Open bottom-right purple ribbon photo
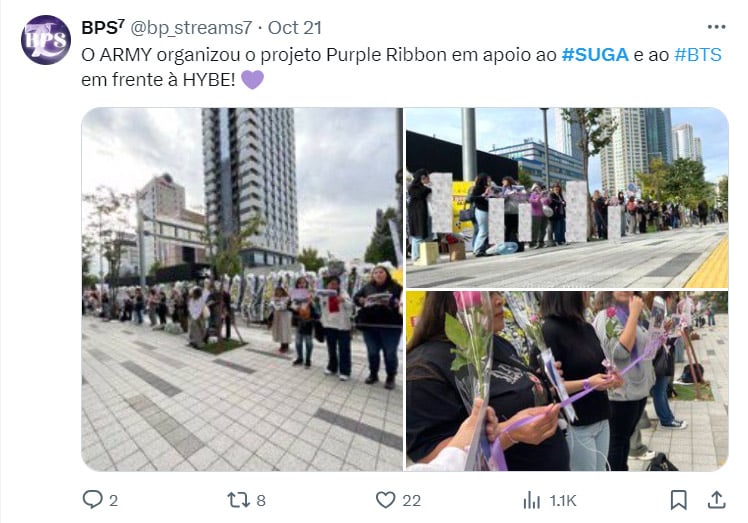The height and width of the screenshot is (523, 748). 567,381
